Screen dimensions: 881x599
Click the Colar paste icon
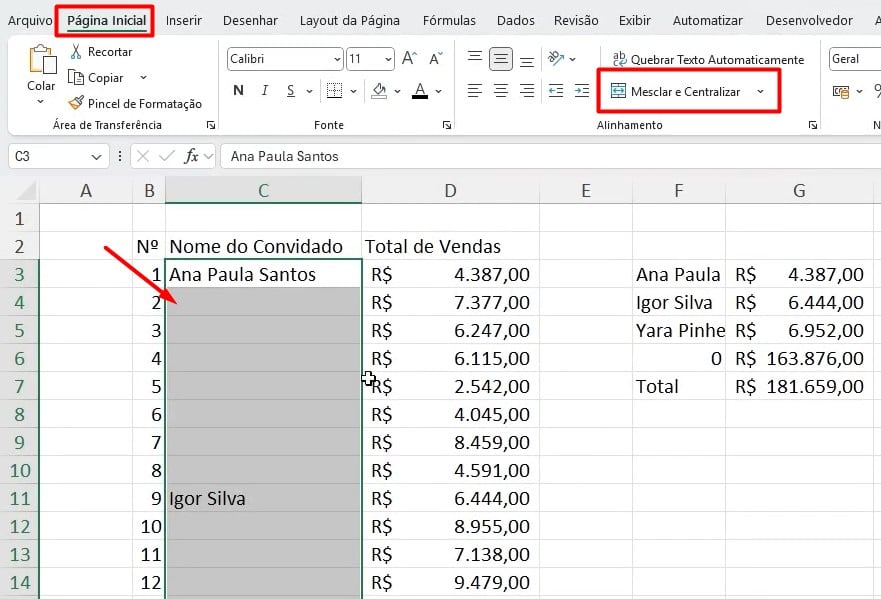42,59
